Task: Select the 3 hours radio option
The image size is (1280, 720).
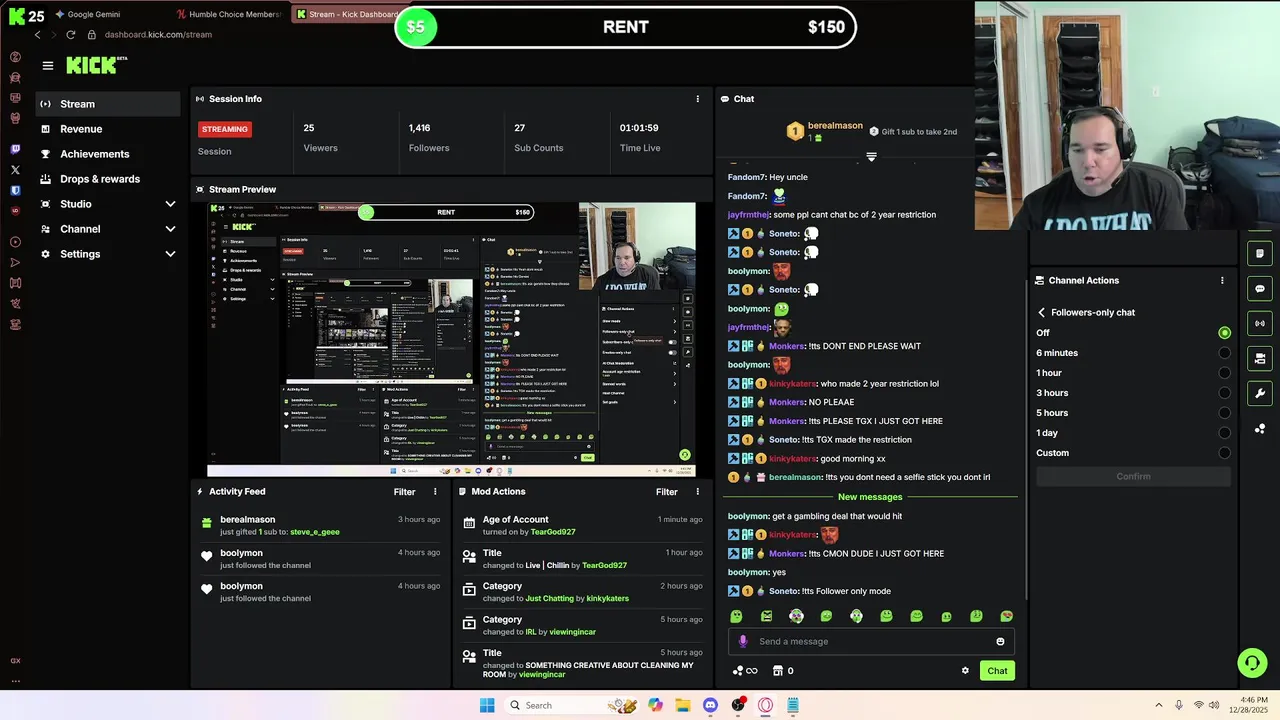Action: 1224,393
